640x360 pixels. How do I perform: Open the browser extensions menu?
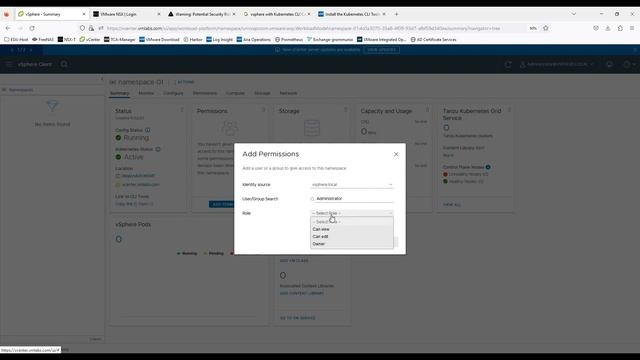click(620, 28)
